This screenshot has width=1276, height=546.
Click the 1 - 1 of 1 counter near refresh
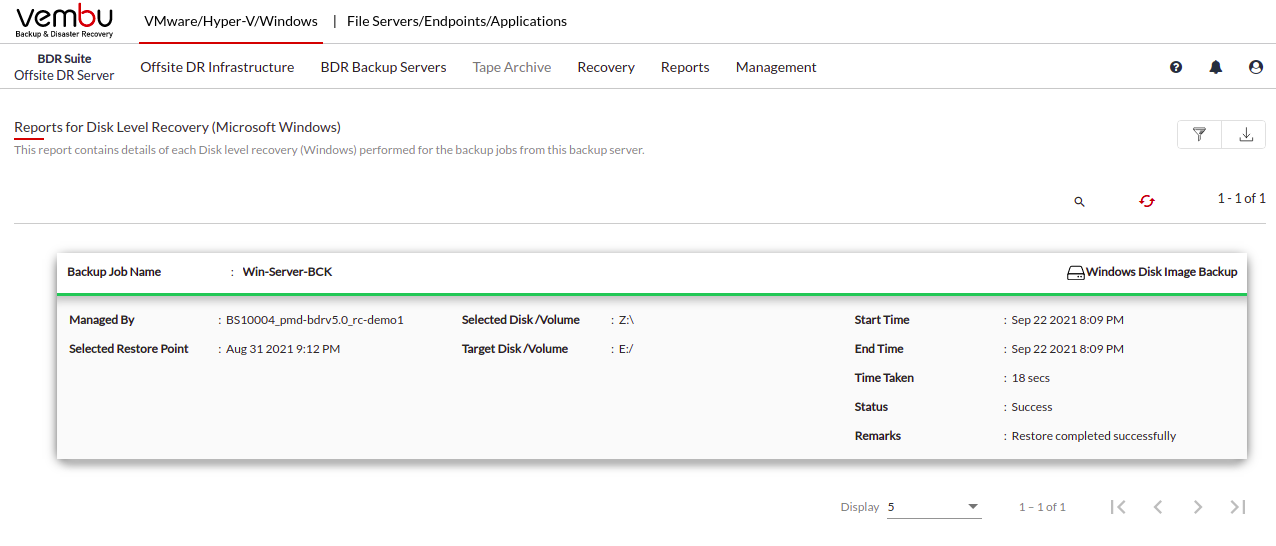point(1241,198)
